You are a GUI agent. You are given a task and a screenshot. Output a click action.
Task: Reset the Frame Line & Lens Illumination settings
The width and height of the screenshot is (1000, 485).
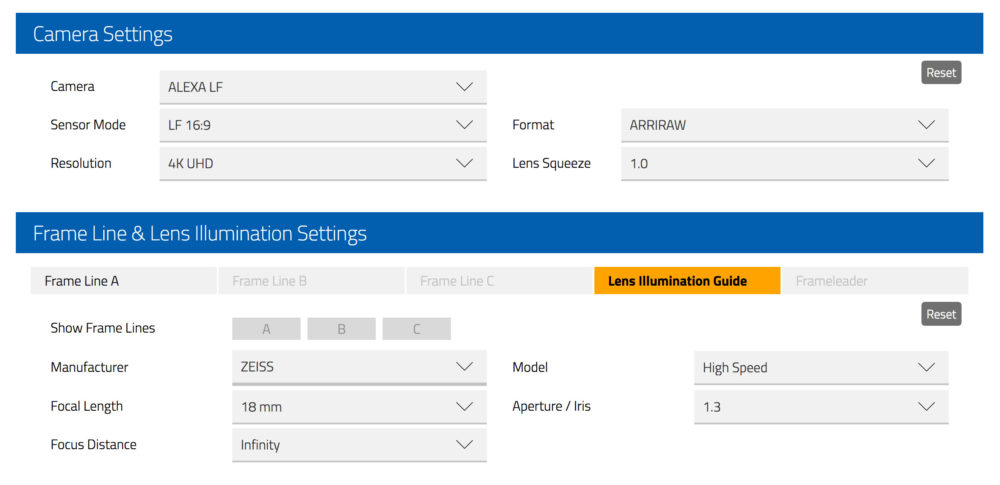[941, 314]
